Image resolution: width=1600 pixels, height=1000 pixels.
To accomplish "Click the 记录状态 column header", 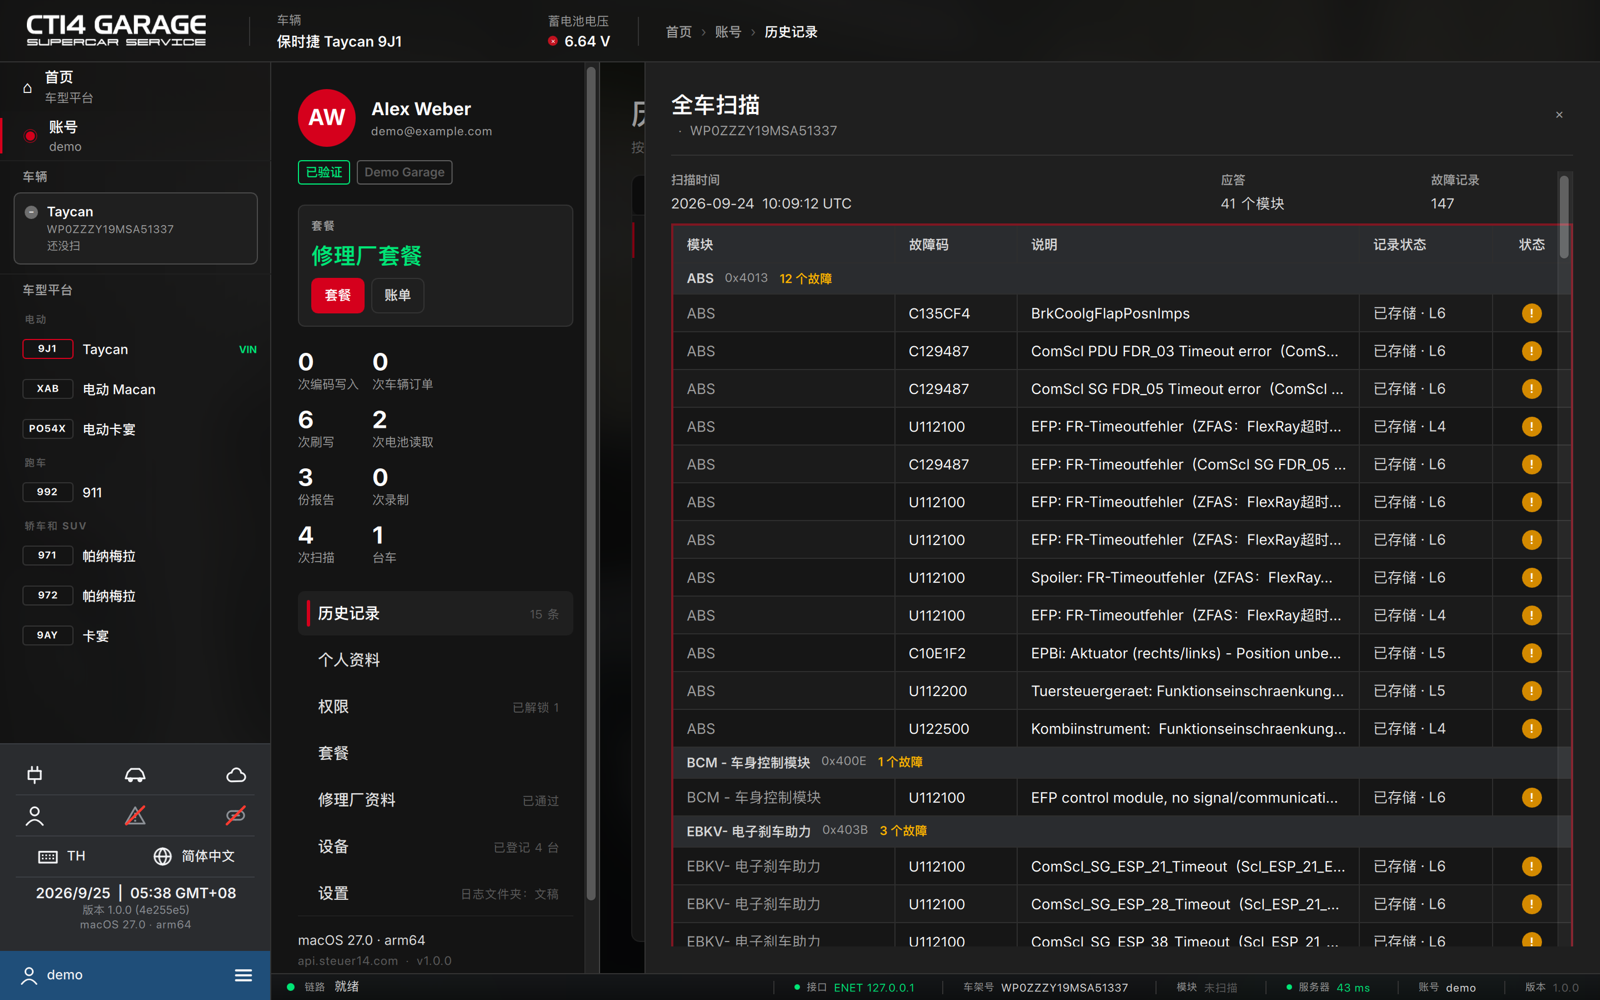I will (x=1399, y=245).
